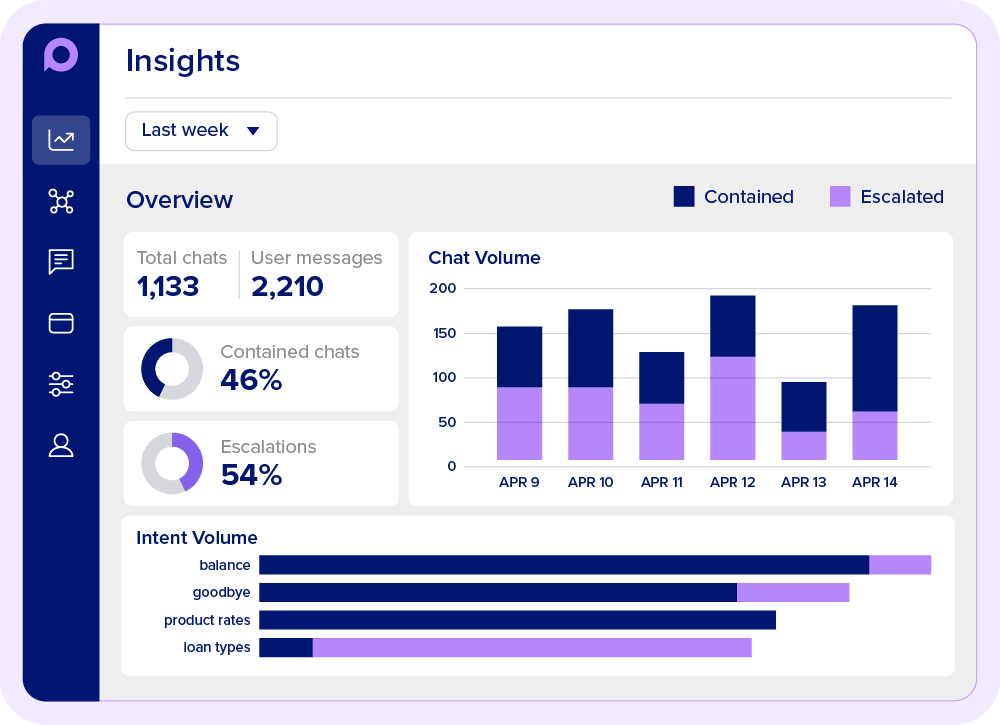
Task: Select the Intent Volume panel header
Action: (x=196, y=538)
